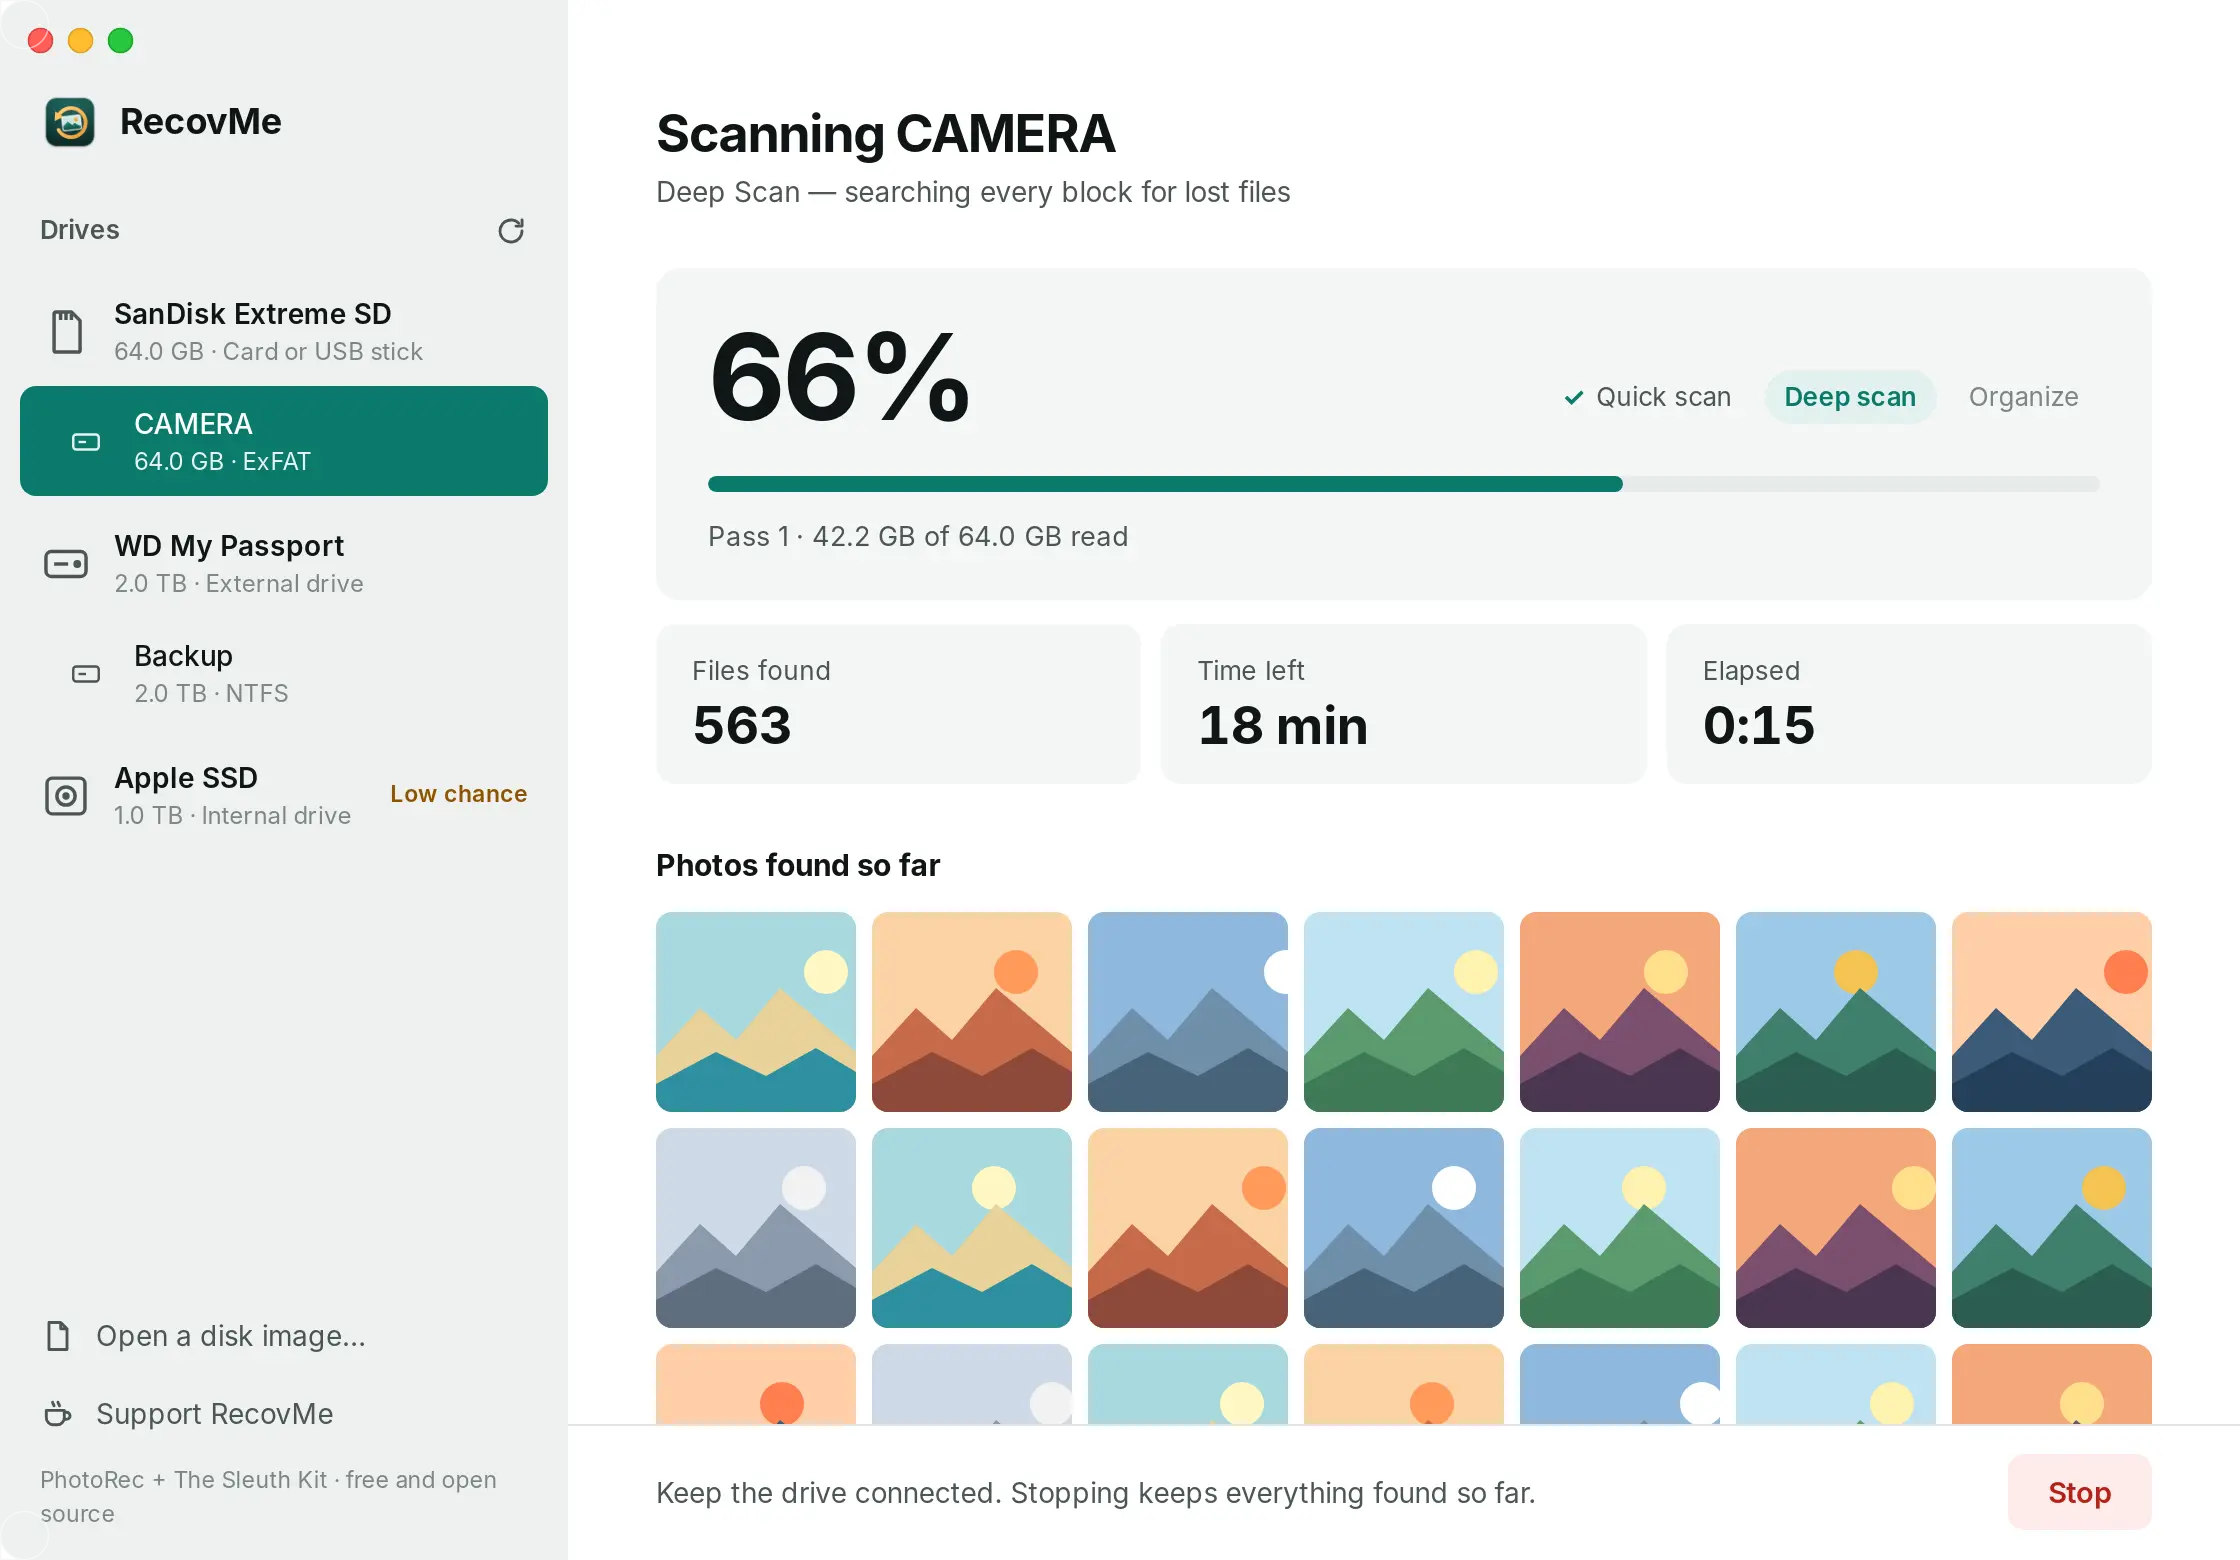The width and height of the screenshot is (2240, 1560).
Task: Click the Files found 563 card
Action: [x=898, y=704]
